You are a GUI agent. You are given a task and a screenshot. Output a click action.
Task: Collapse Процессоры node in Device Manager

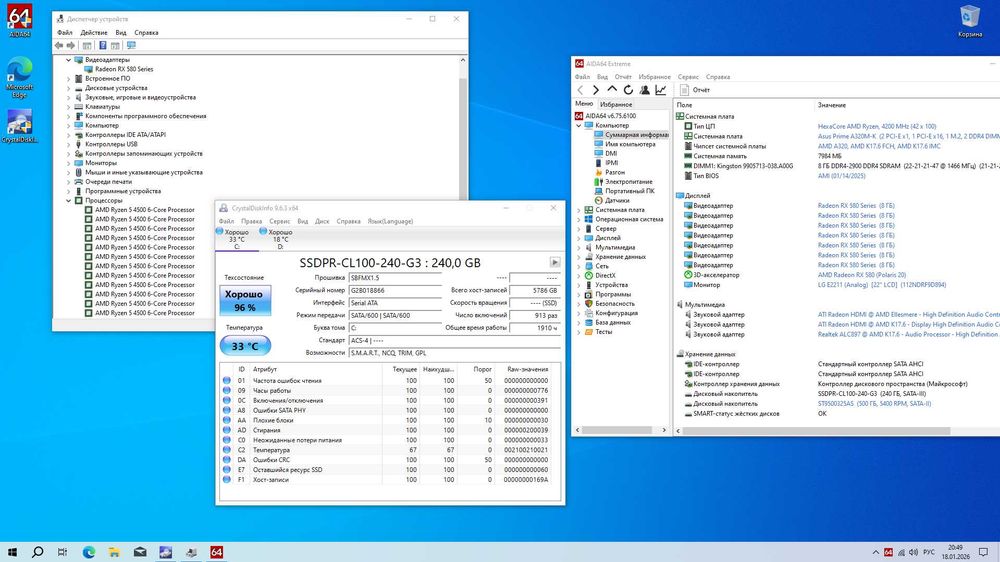tap(68, 200)
